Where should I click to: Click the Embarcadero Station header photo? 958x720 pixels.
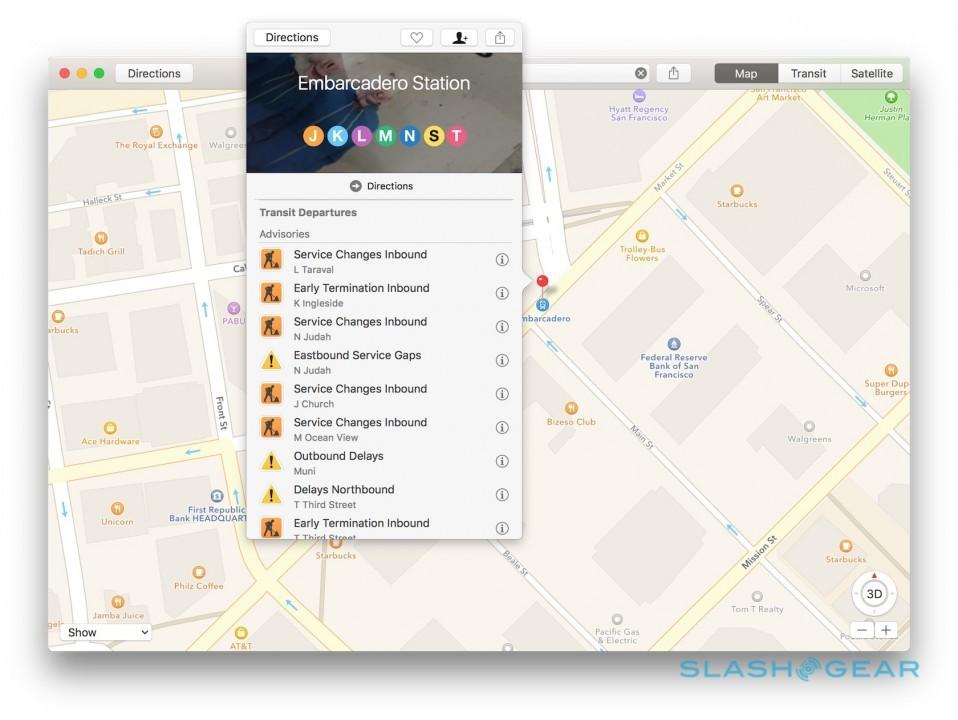384,112
